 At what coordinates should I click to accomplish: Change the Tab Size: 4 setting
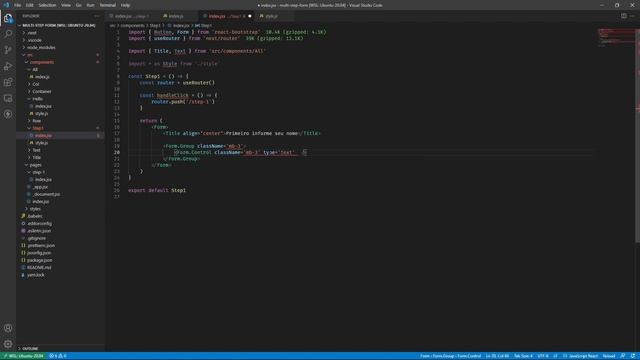coord(523,356)
